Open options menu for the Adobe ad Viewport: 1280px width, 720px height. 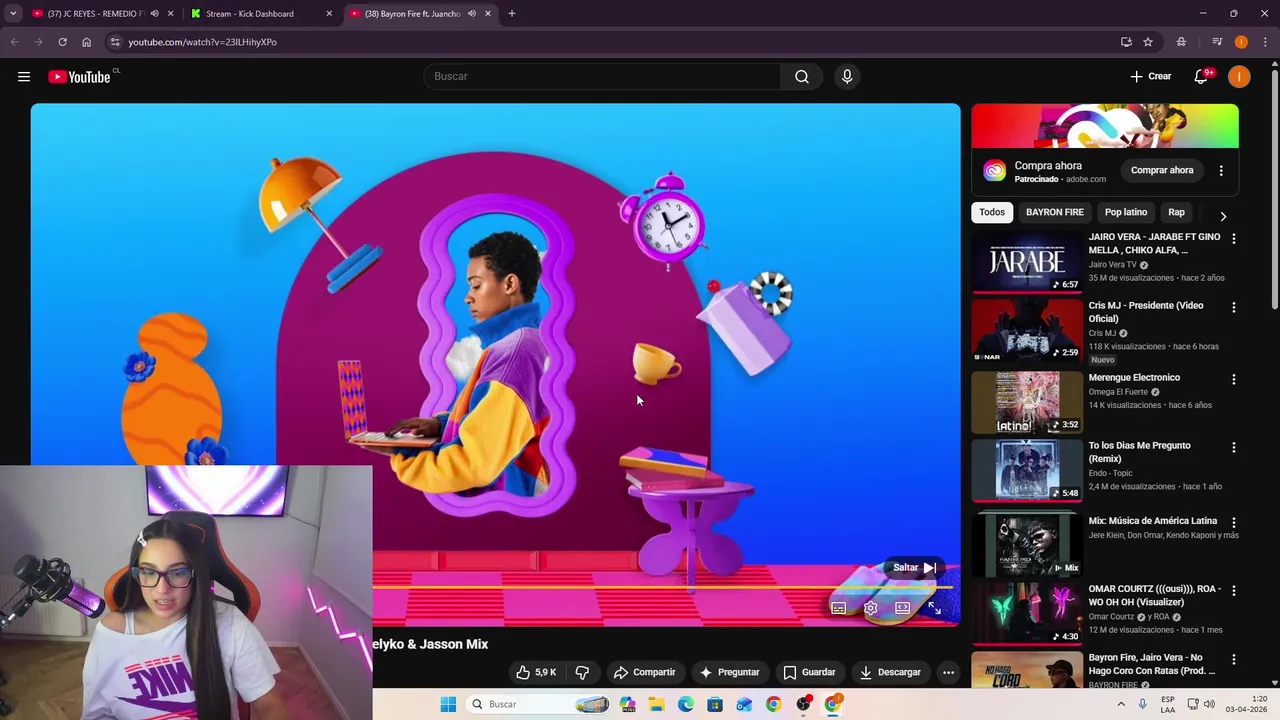pos(1221,171)
